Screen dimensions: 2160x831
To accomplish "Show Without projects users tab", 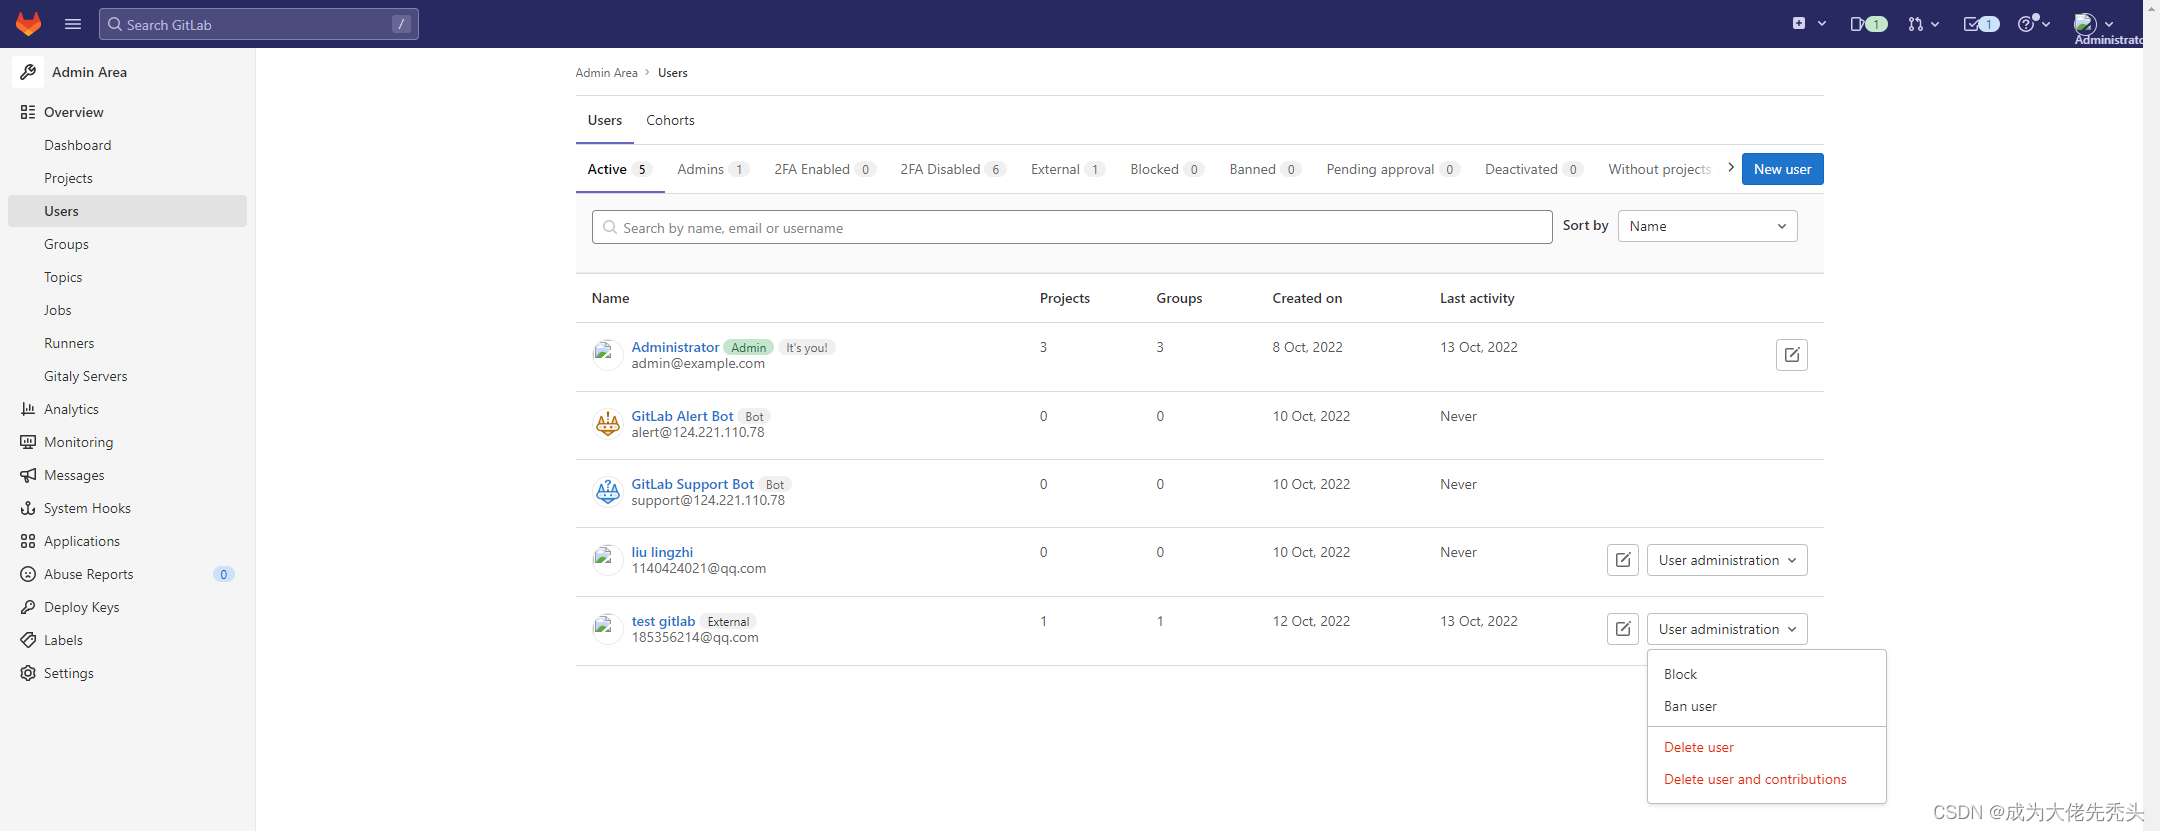I will tap(1659, 169).
